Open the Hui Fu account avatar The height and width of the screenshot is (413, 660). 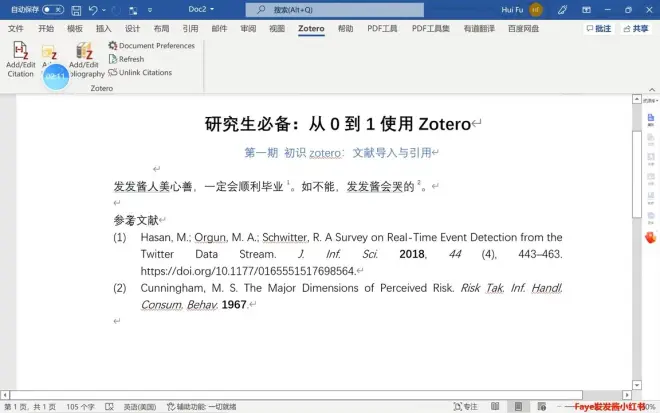point(535,10)
